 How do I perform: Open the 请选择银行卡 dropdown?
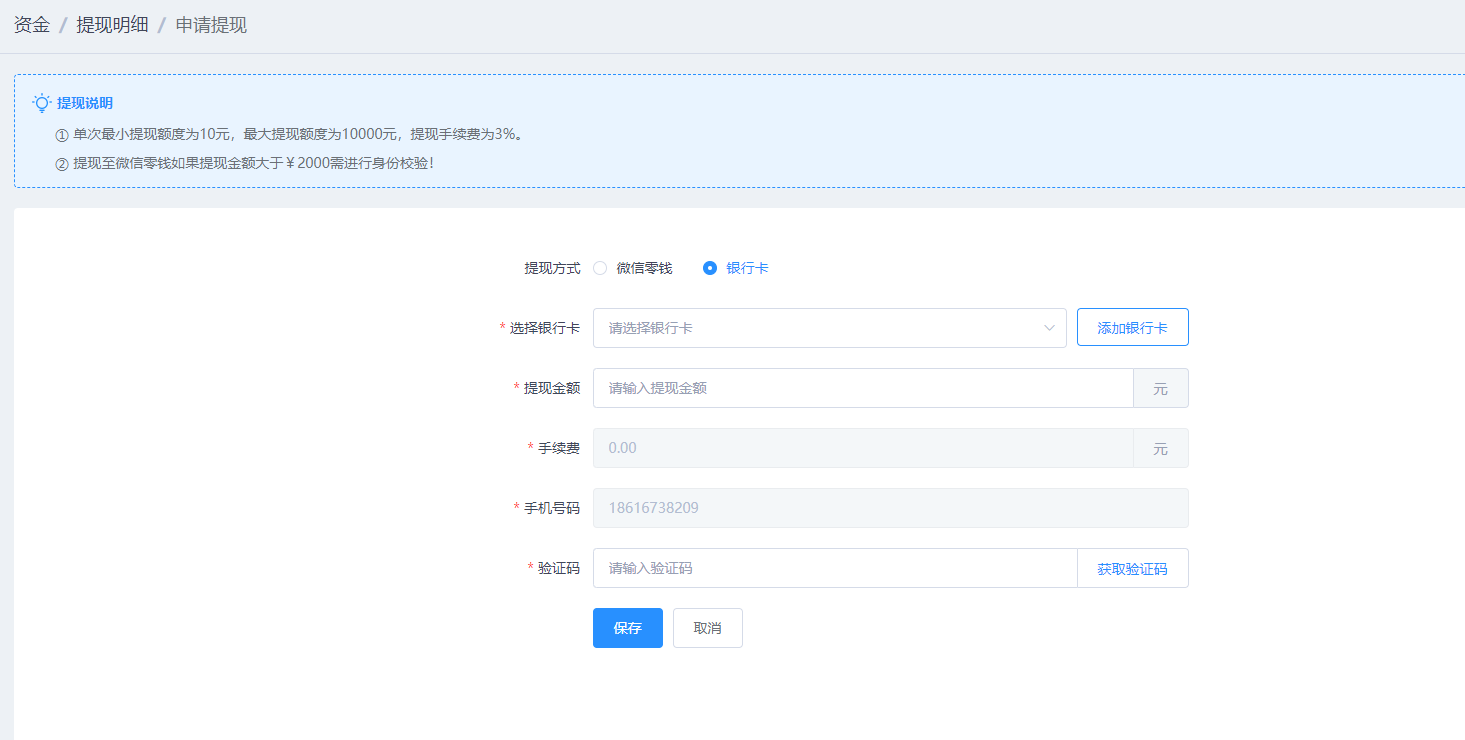(x=820, y=328)
